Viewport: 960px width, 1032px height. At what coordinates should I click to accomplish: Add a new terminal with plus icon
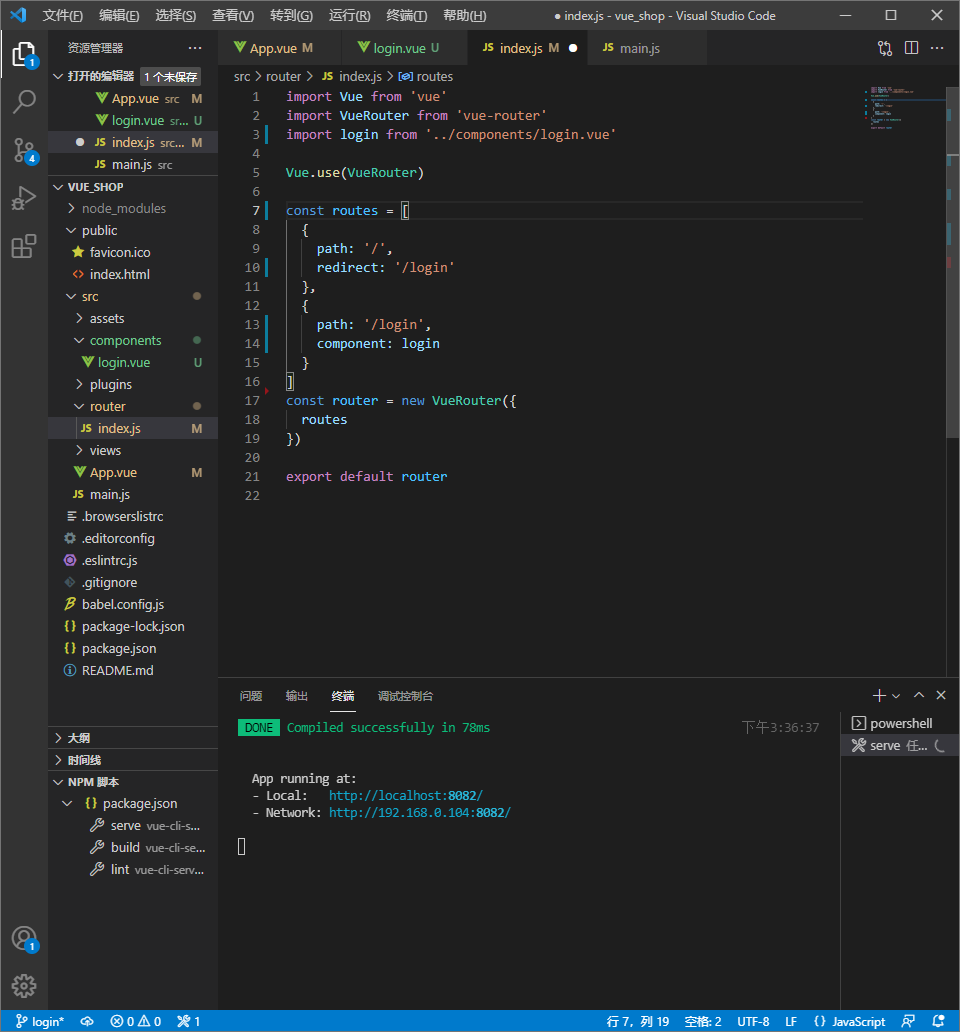(x=879, y=696)
